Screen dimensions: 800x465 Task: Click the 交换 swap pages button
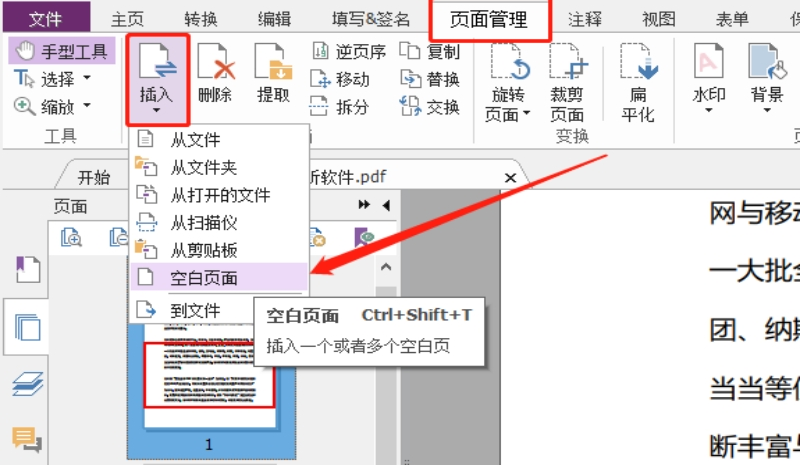coord(430,107)
